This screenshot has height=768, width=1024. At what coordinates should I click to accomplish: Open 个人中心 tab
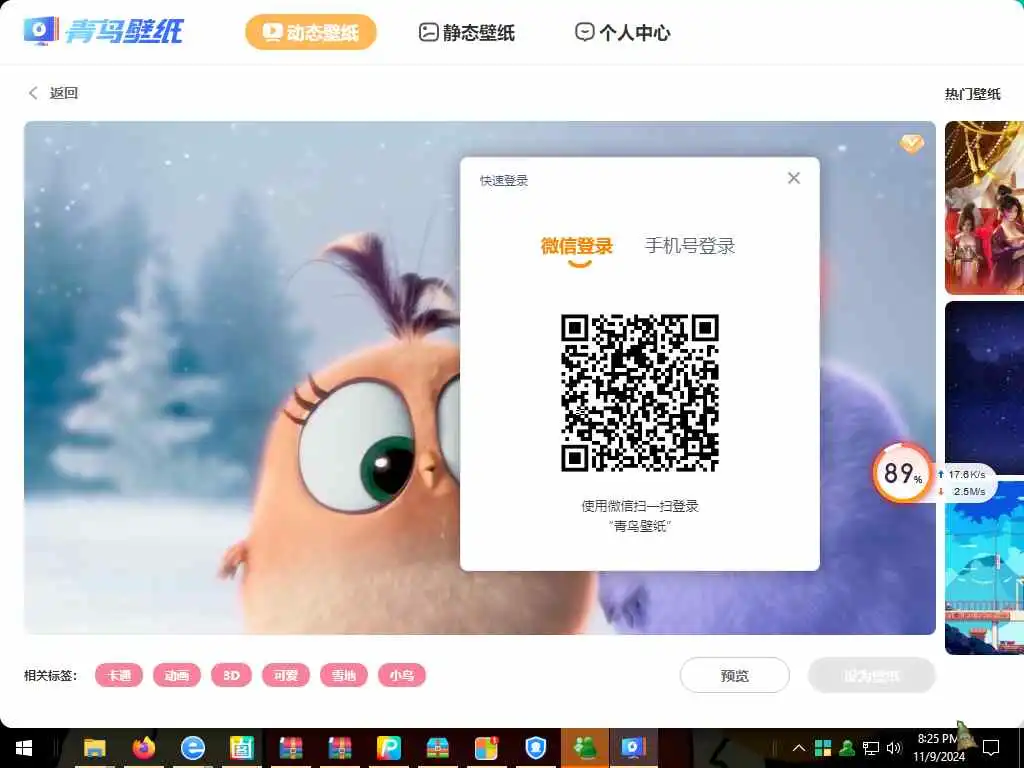pyautogui.click(x=622, y=33)
